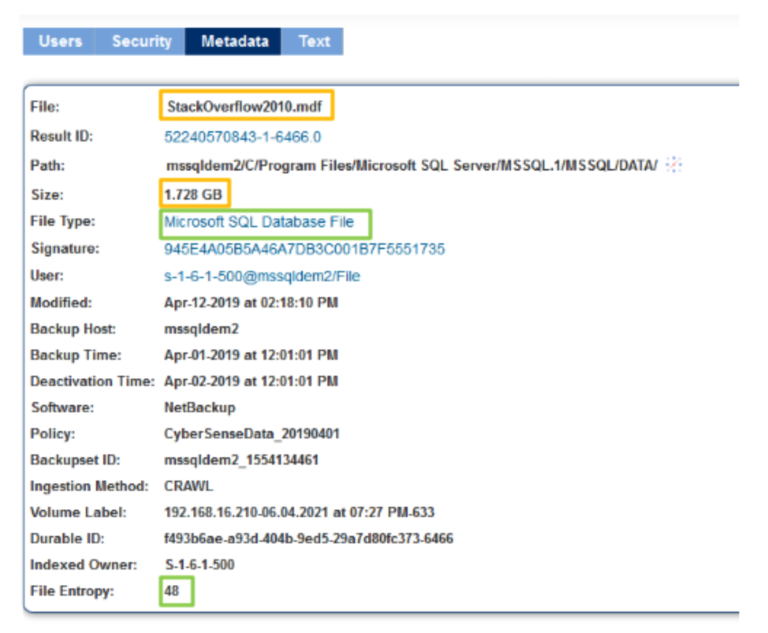Select the Modified date Apr-12-2019 value
The width and height of the screenshot is (768, 633).
[251, 302]
